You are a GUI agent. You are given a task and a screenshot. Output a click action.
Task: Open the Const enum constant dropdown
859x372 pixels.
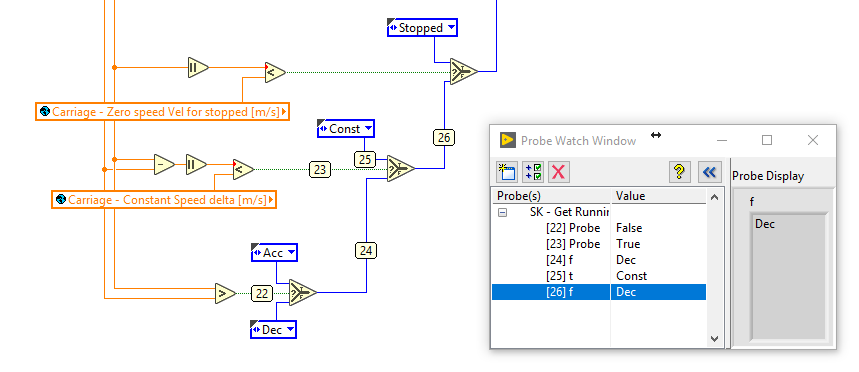coord(368,129)
